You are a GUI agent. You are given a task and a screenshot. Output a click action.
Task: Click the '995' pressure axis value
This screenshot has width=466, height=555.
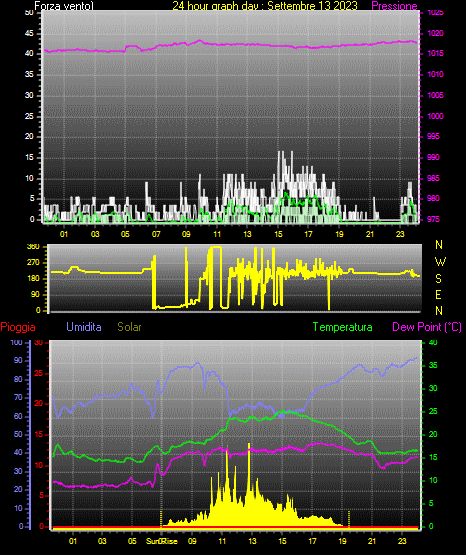(433, 136)
